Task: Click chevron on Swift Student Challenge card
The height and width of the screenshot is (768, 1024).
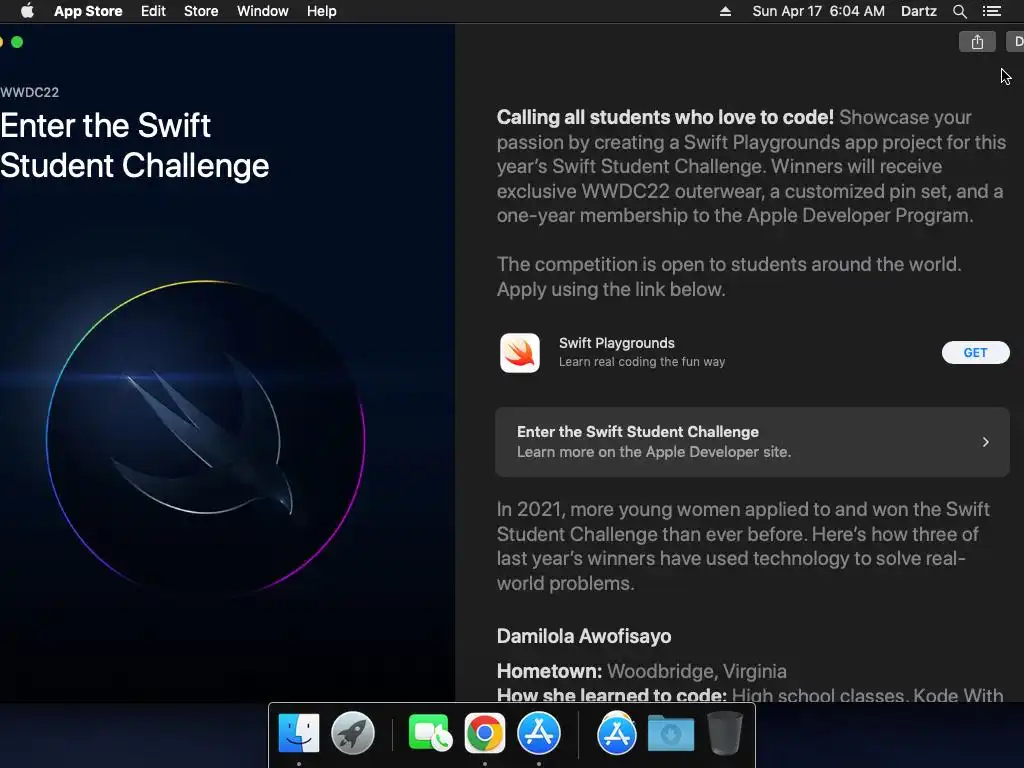Action: 985,442
